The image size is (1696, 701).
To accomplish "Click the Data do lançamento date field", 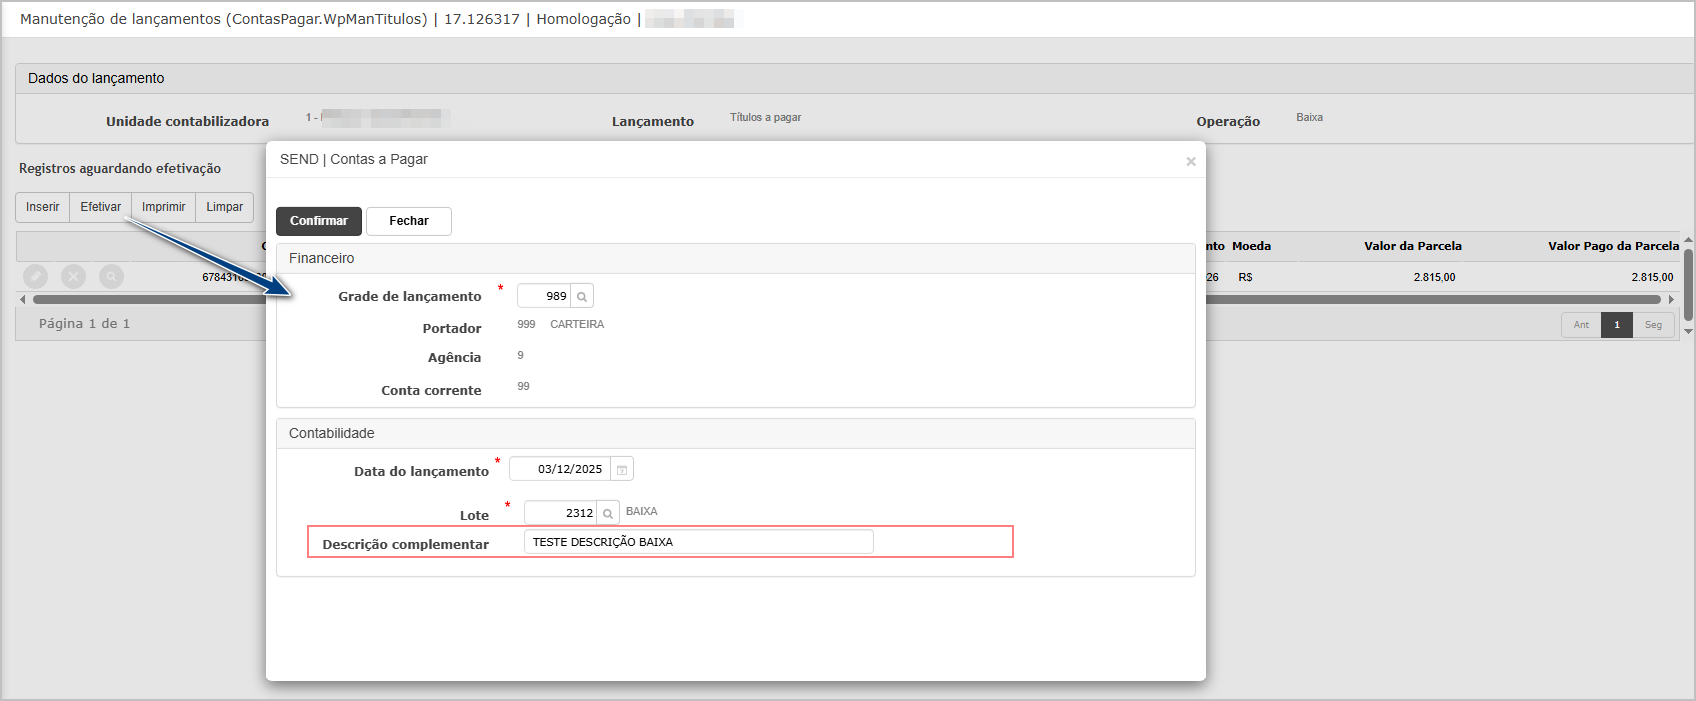I will pos(561,469).
